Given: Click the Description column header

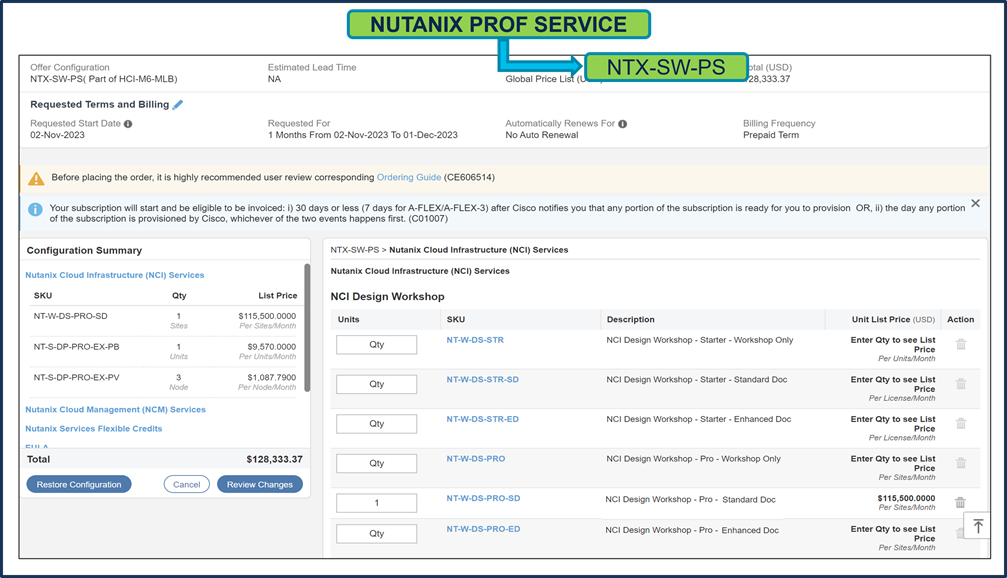Looking at the screenshot, I should (x=631, y=319).
